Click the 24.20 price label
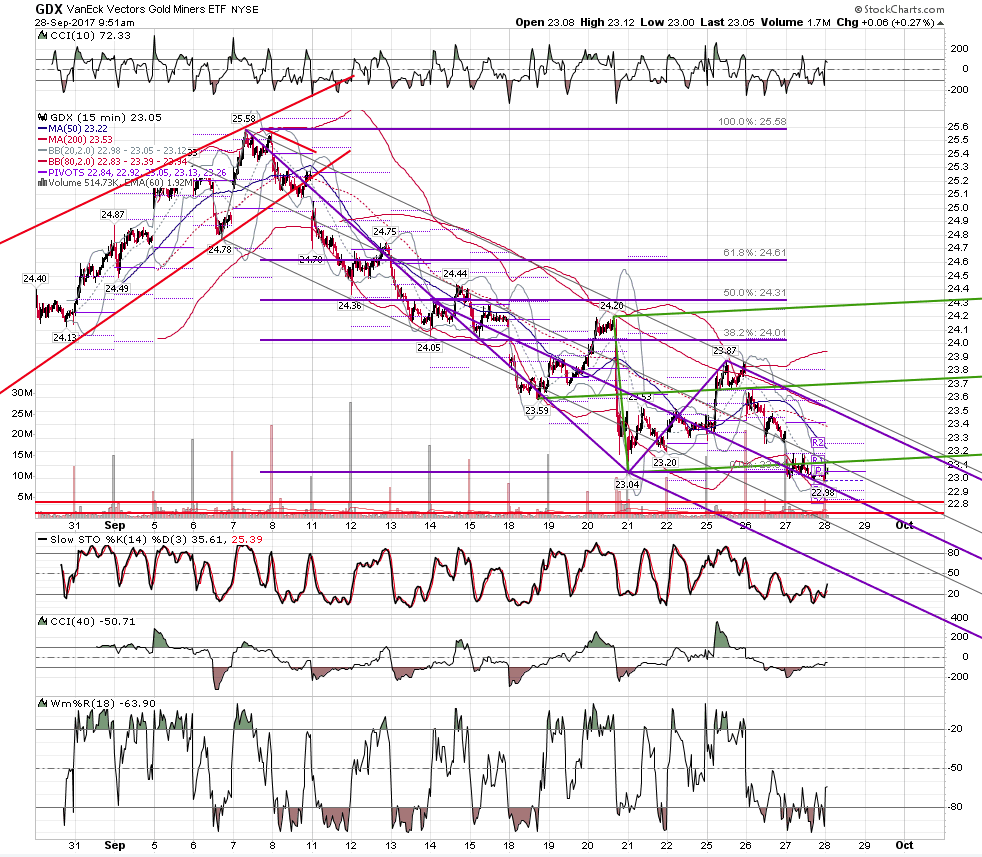 click(612, 306)
